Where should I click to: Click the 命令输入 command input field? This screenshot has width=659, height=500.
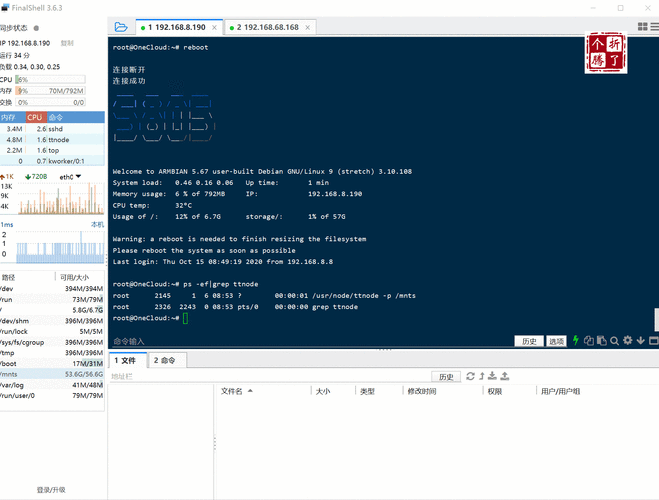coord(311,341)
